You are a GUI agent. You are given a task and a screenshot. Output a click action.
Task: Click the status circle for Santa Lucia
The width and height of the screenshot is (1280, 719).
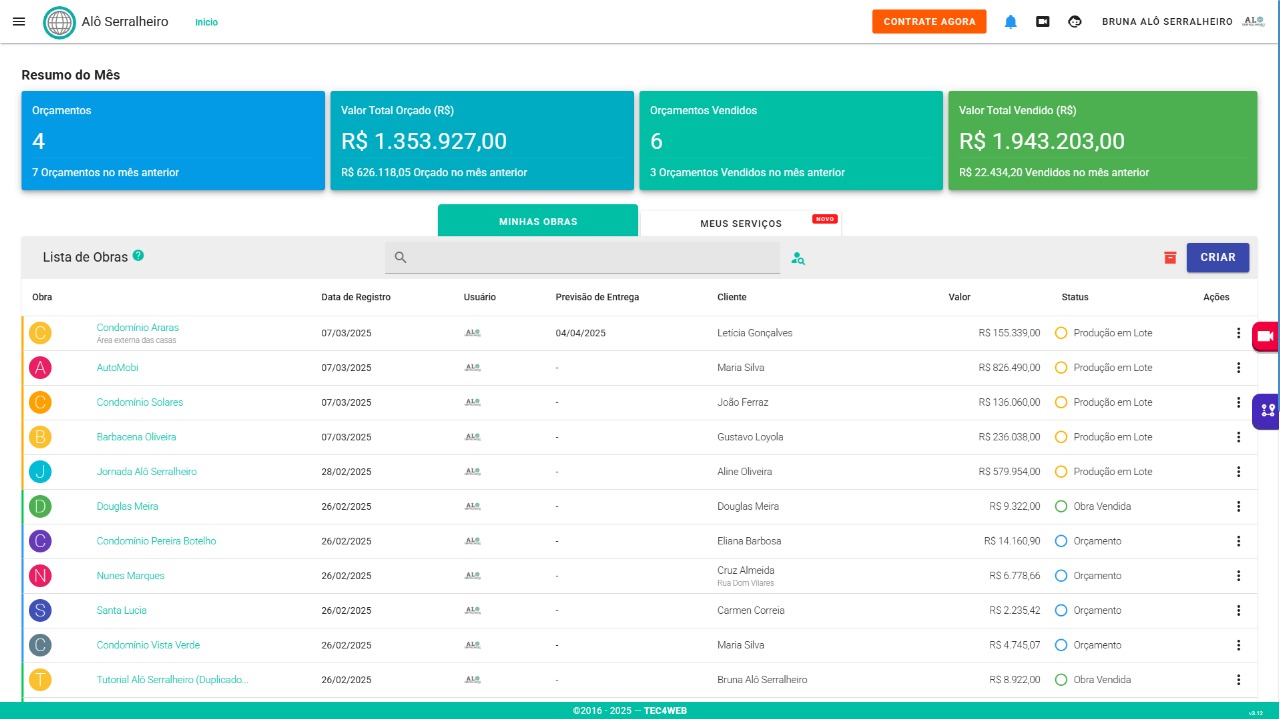[1061, 610]
